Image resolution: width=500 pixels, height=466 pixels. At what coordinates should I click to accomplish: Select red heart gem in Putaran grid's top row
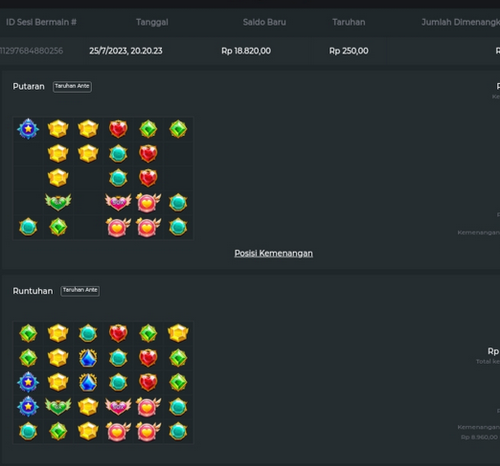[118, 129]
